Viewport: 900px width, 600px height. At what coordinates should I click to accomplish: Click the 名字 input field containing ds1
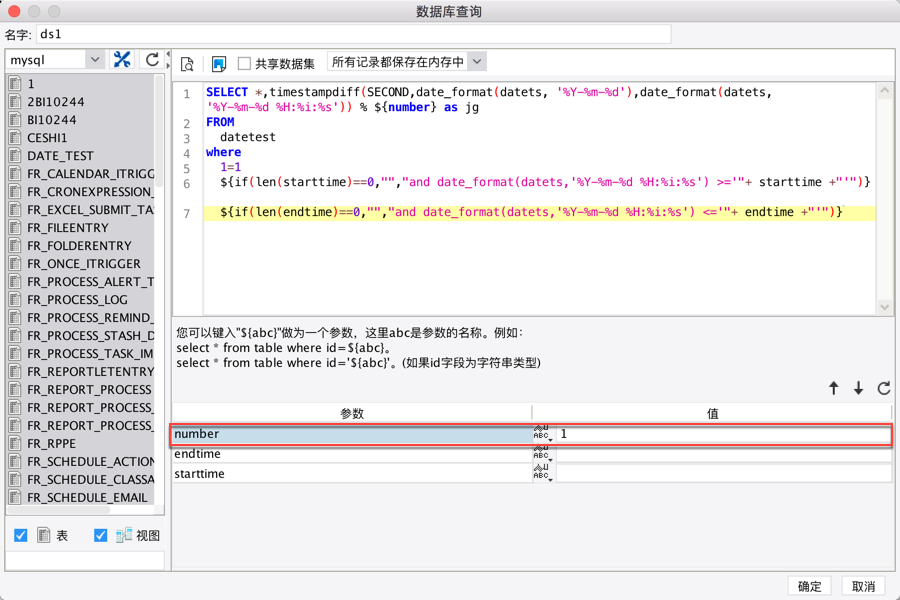354,34
